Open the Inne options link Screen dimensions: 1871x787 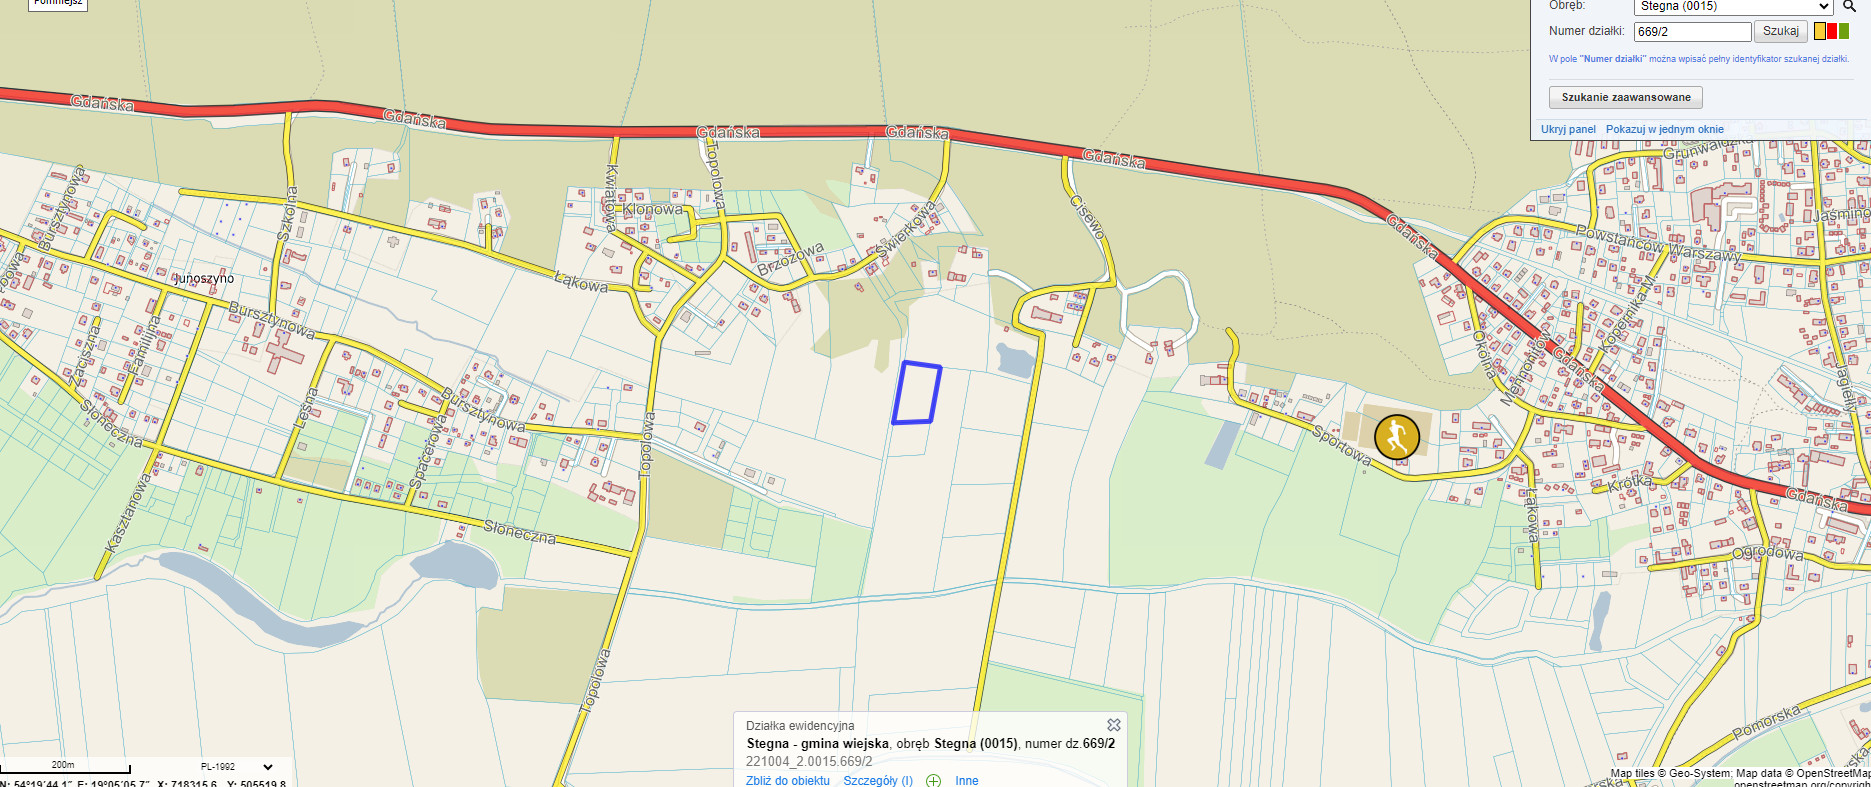(967, 780)
